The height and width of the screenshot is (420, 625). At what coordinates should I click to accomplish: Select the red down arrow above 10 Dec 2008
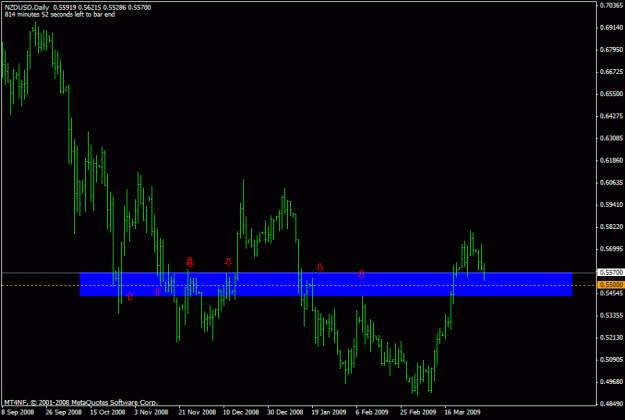228,262
